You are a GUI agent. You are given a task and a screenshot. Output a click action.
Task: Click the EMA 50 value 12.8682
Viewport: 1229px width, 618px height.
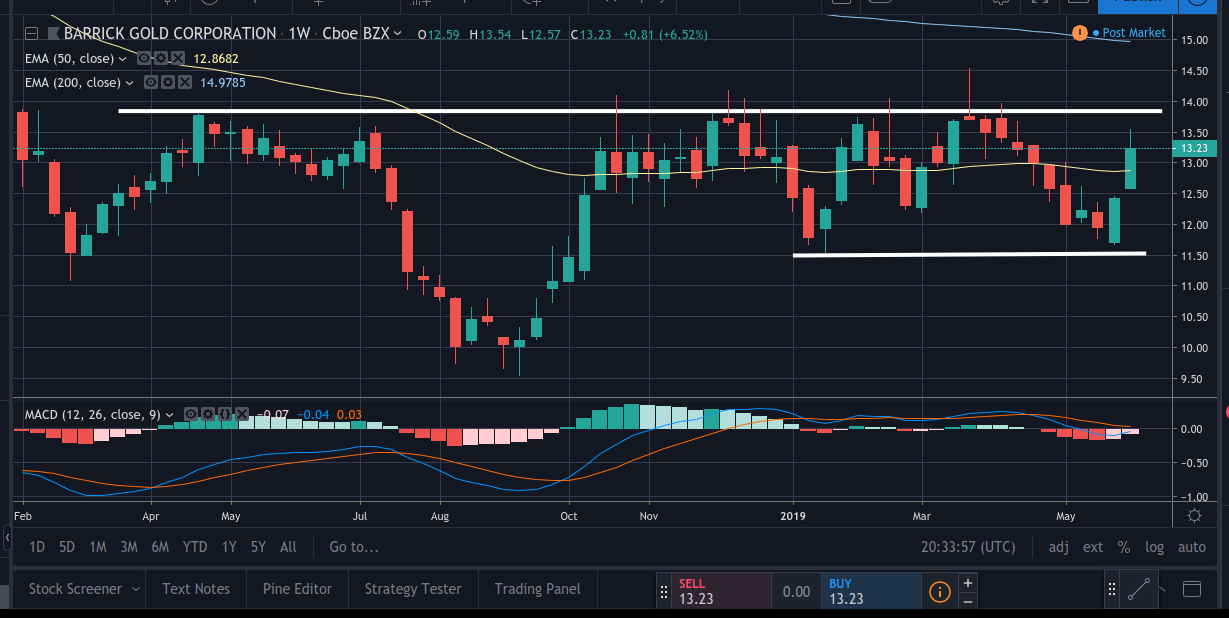pyautogui.click(x=215, y=59)
